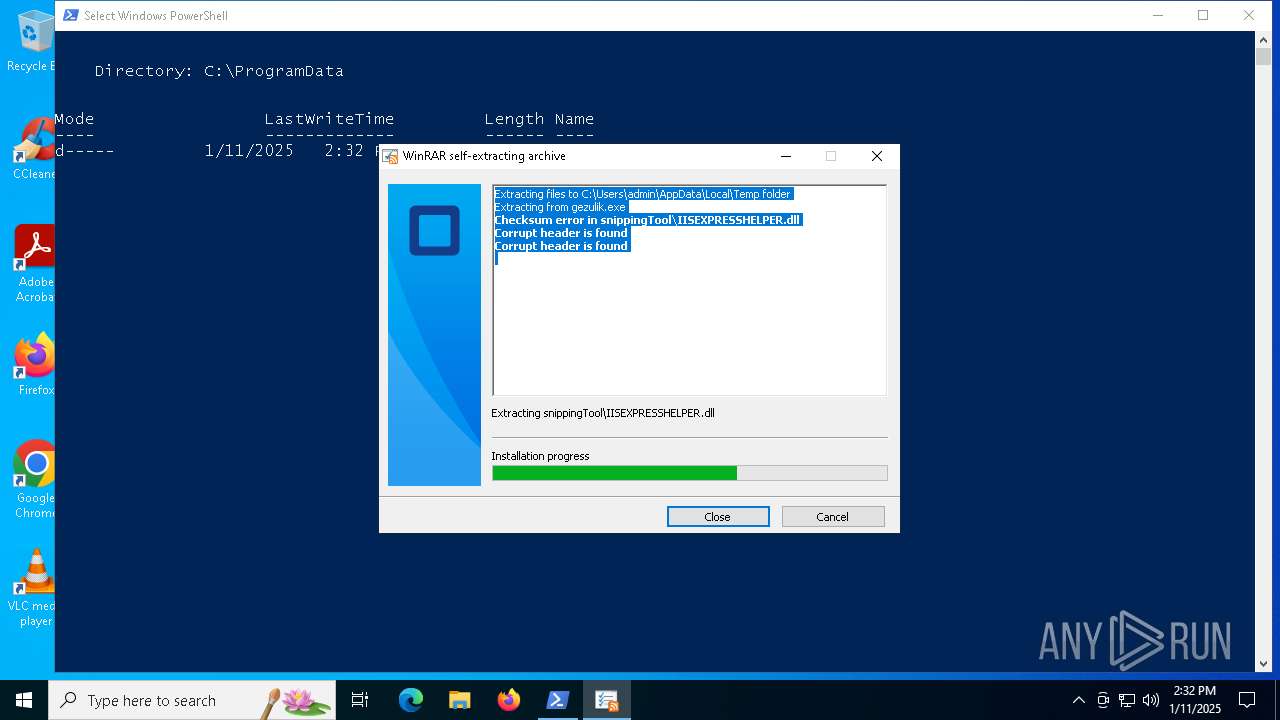Click the 'Mode' column header in PowerShell
Viewport: 1280px width, 720px height.
point(74,119)
